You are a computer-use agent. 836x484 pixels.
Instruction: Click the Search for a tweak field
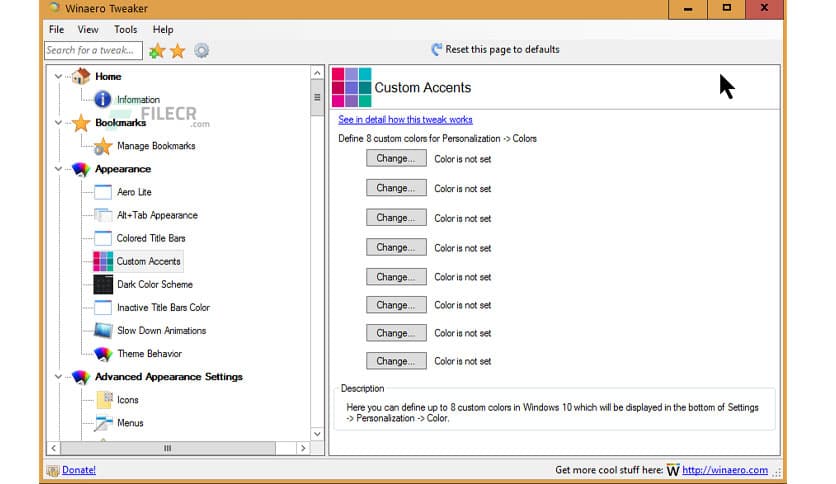(93, 50)
